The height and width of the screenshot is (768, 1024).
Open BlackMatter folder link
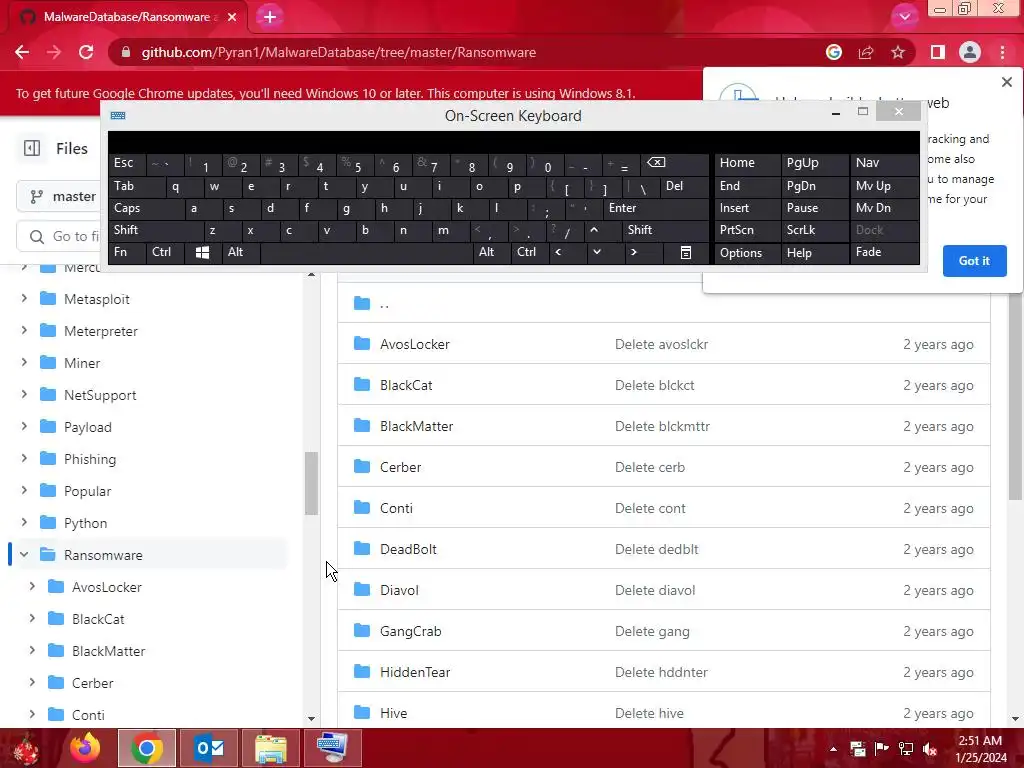pyautogui.click(x=417, y=426)
